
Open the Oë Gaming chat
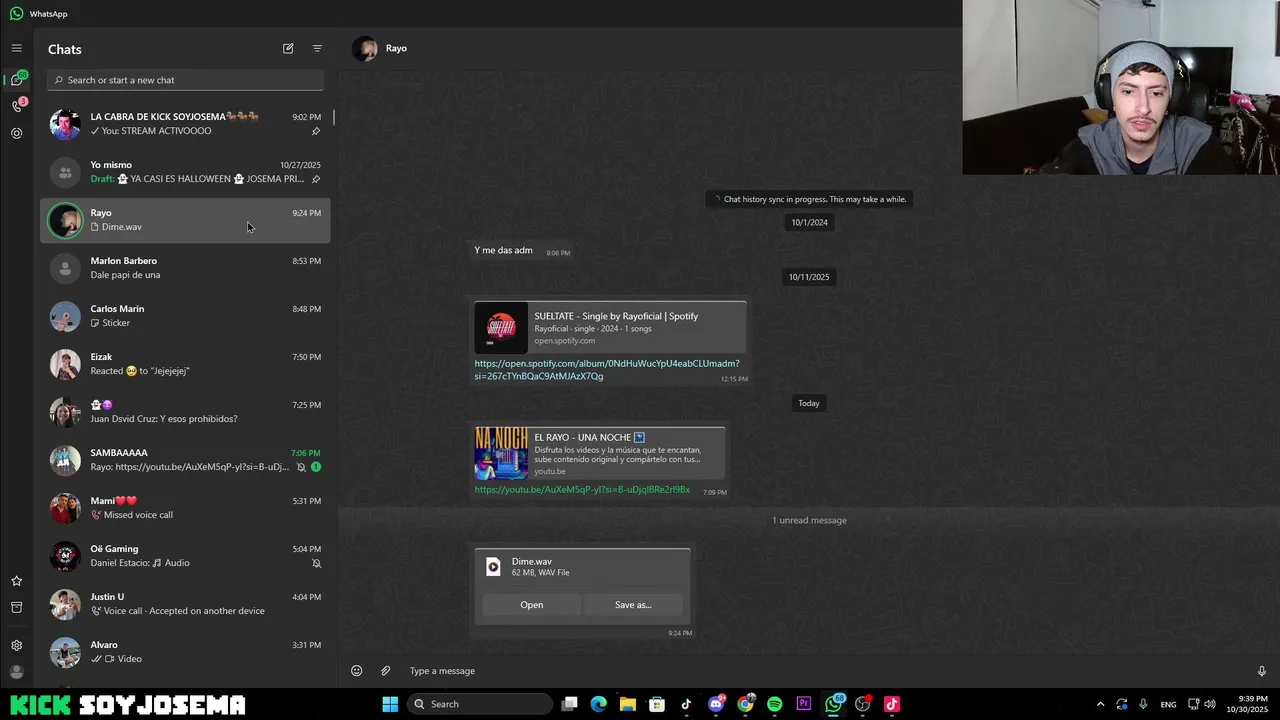185,556
